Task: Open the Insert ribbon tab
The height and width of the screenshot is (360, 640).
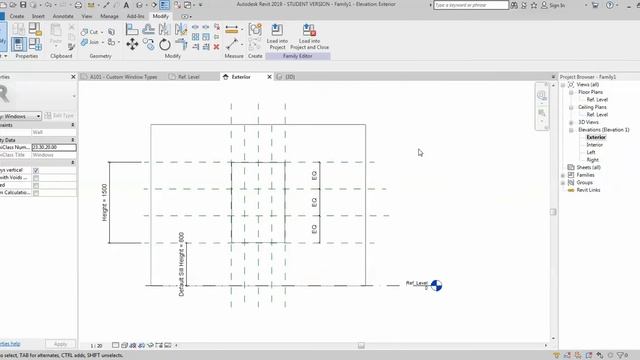Action: 38,16
